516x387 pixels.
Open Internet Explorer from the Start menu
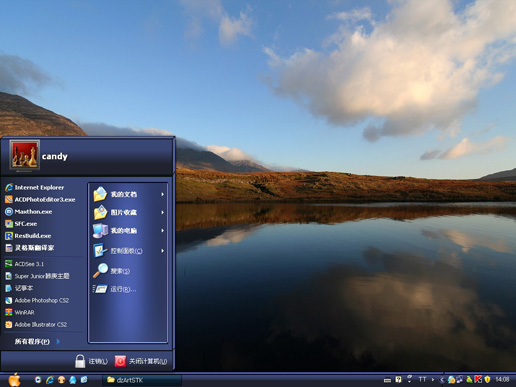click(x=35, y=187)
